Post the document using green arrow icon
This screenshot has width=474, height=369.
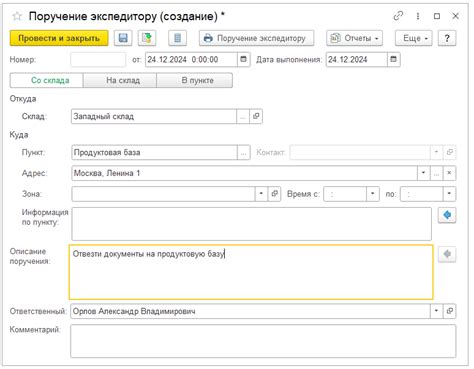click(147, 38)
